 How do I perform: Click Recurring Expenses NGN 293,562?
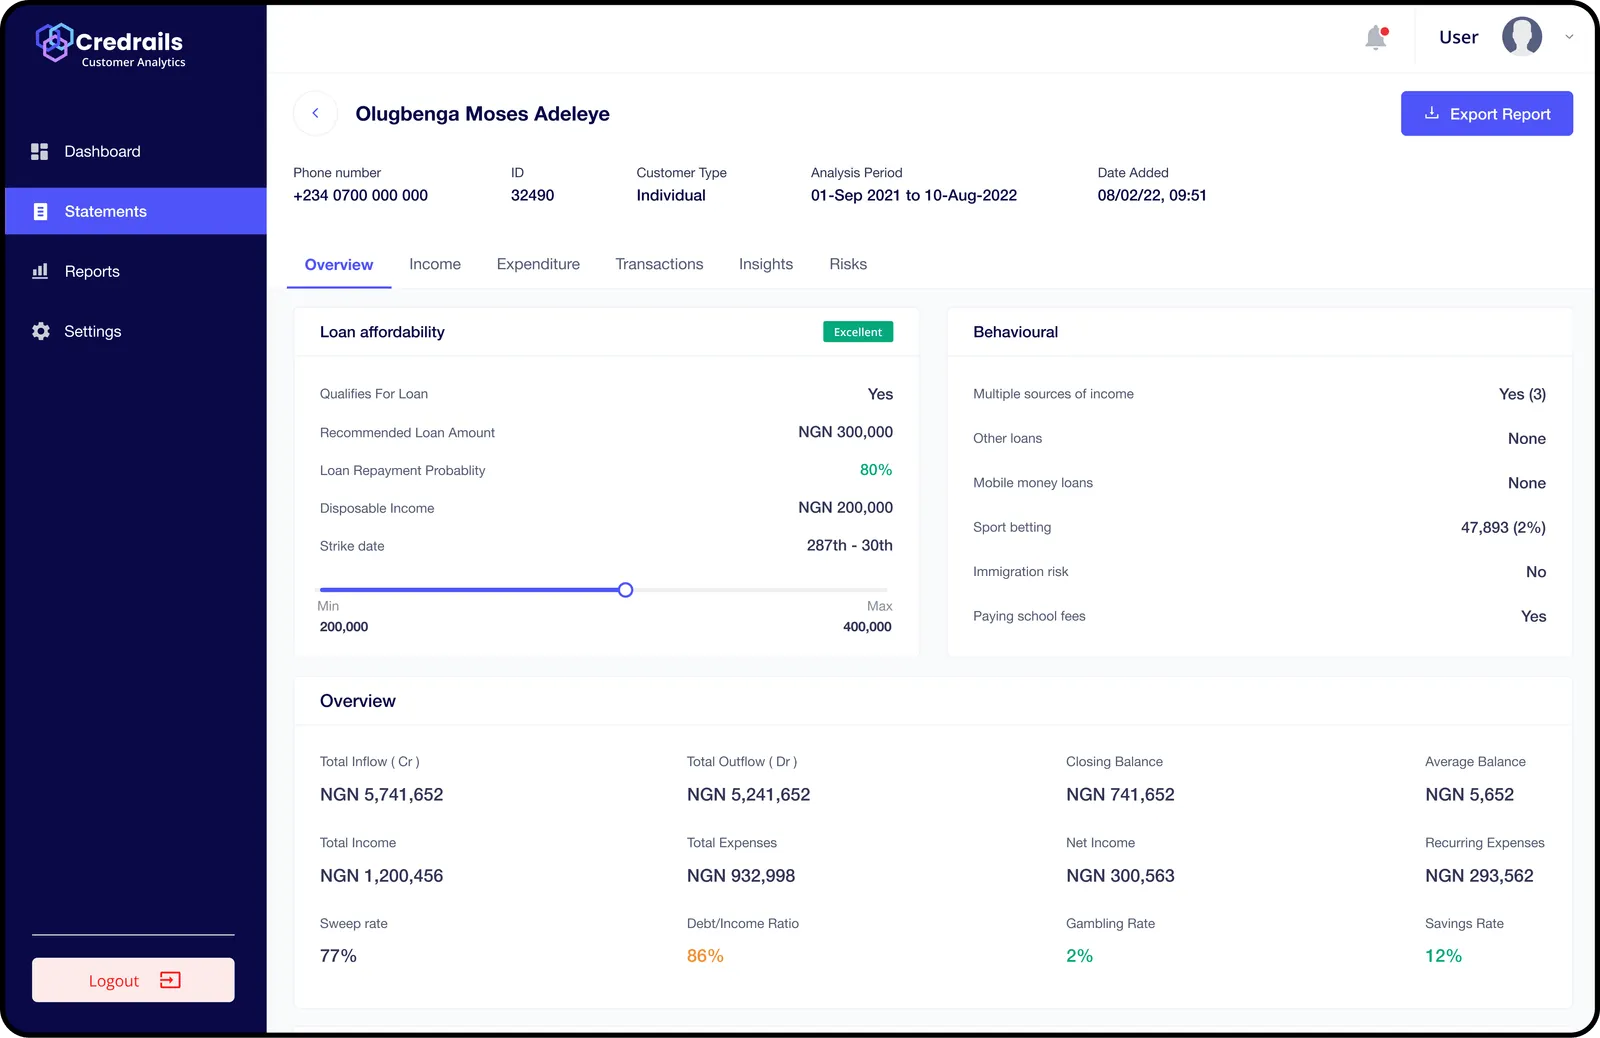tap(1479, 876)
